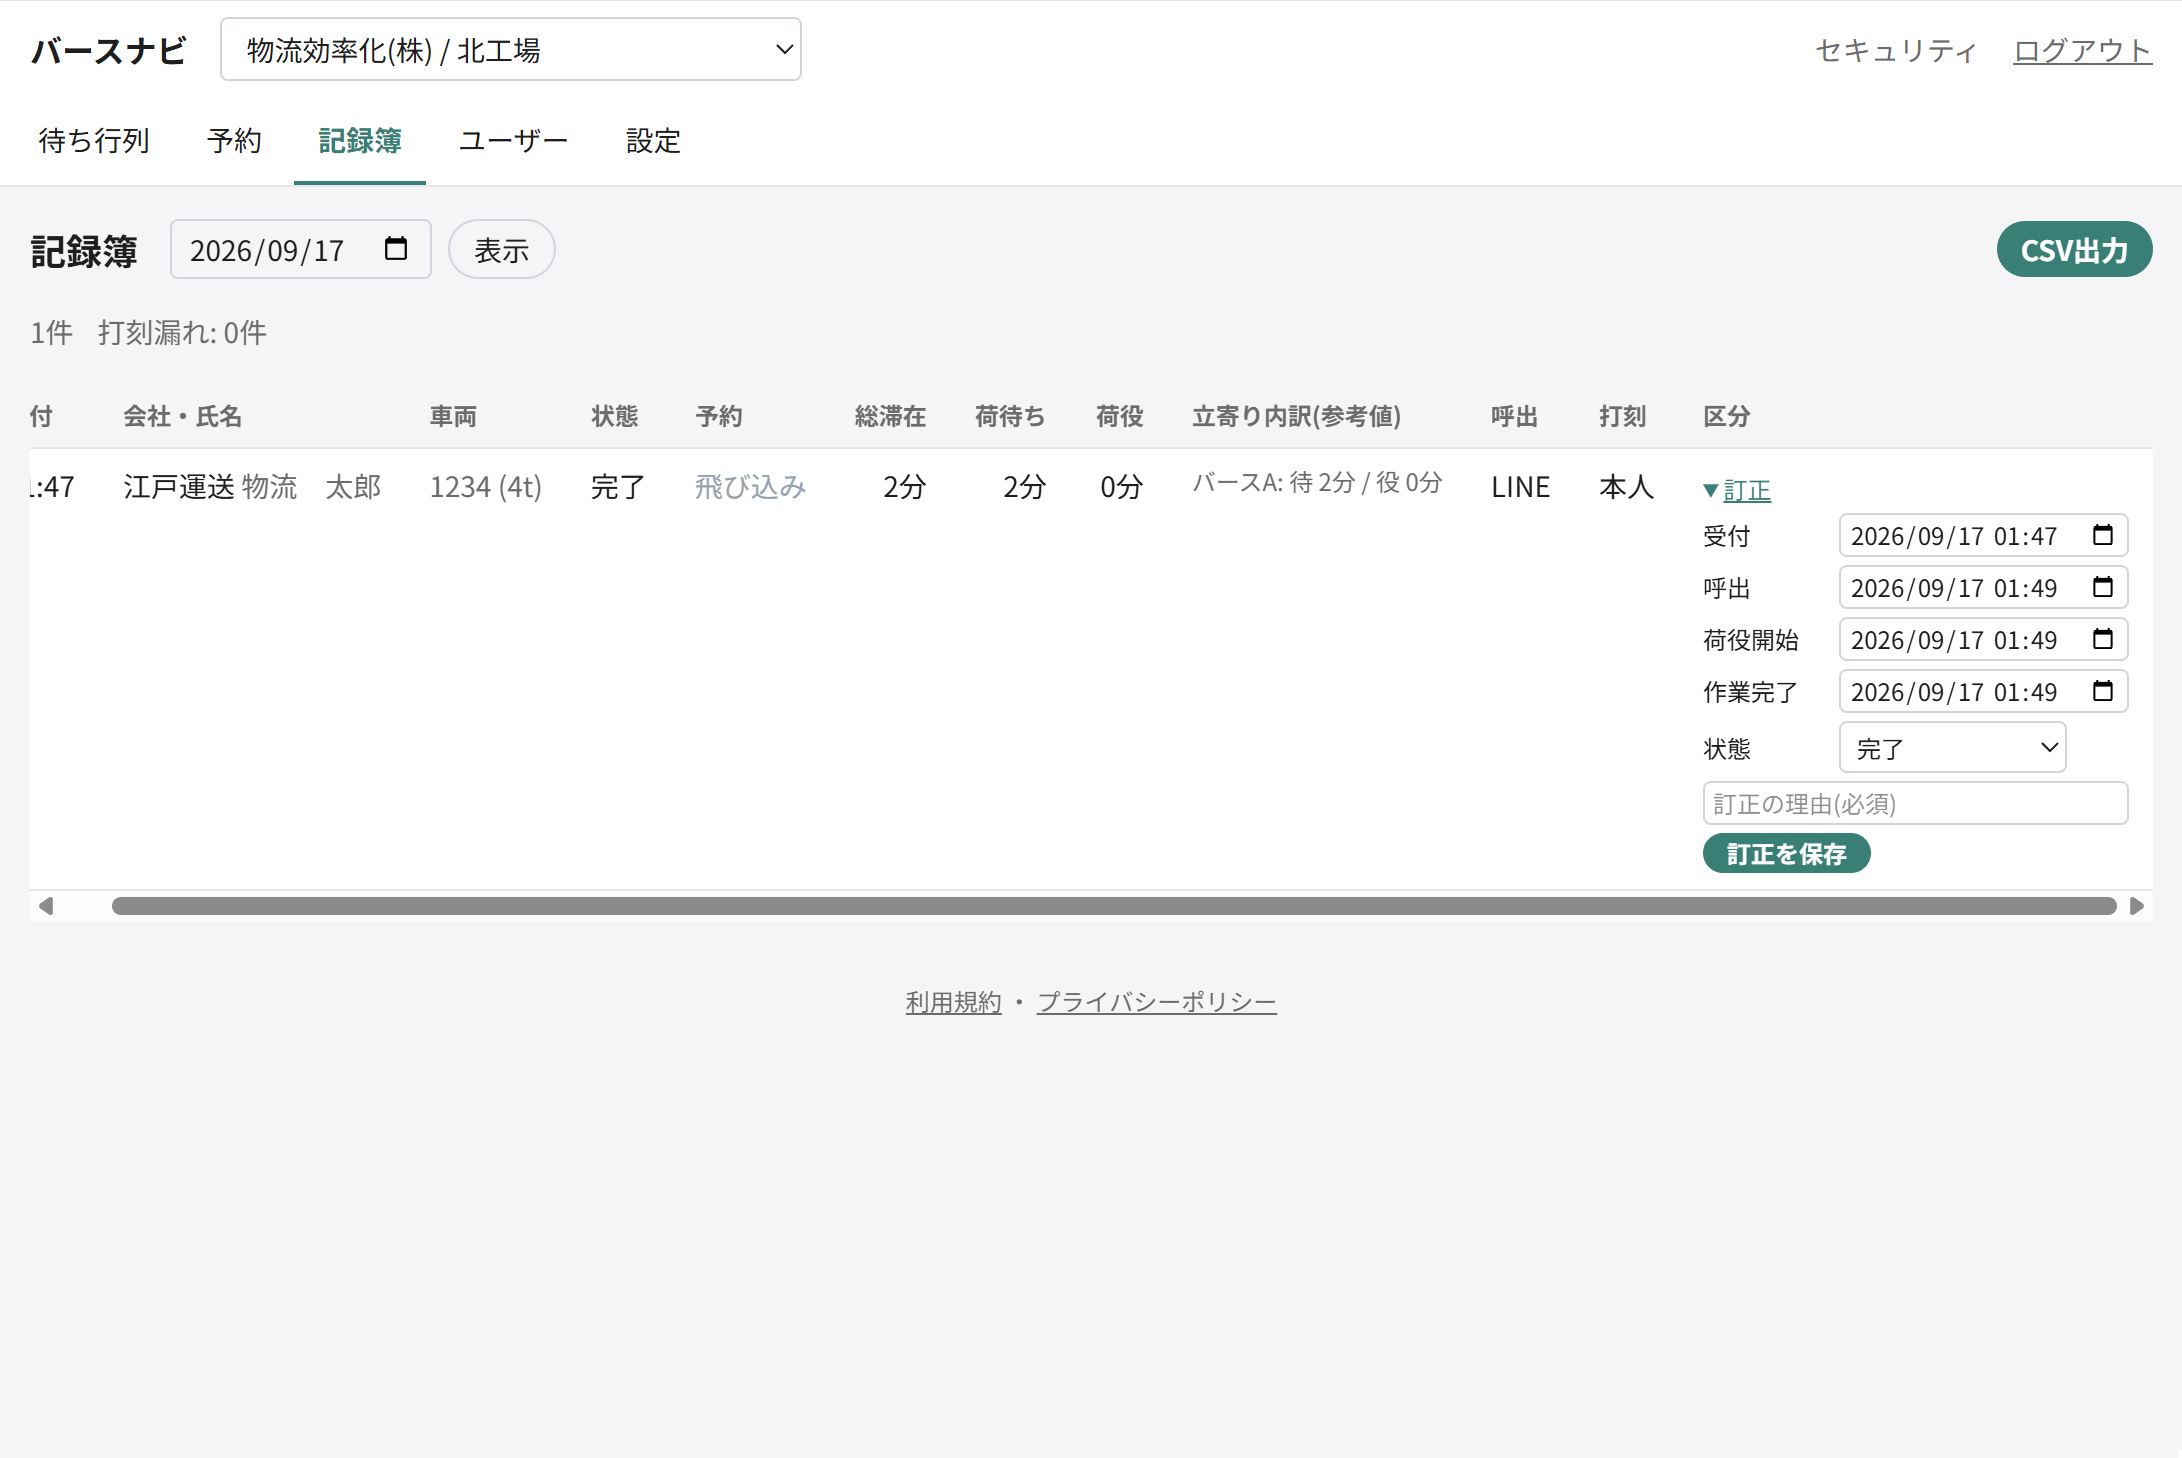Open calendar icon for 作業完了 datetime
Screen dimensions: 2182x1458
2103,691
